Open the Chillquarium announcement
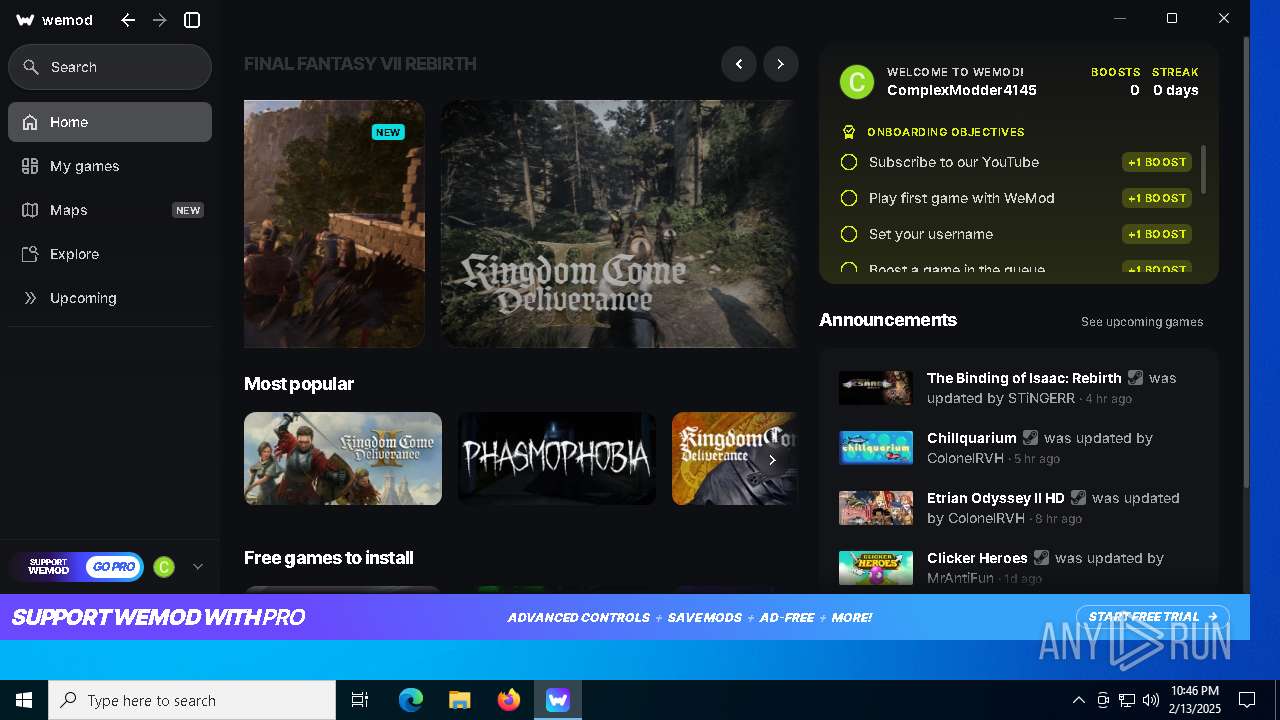Screen dimensions: 1280x720 click(1019, 448)
